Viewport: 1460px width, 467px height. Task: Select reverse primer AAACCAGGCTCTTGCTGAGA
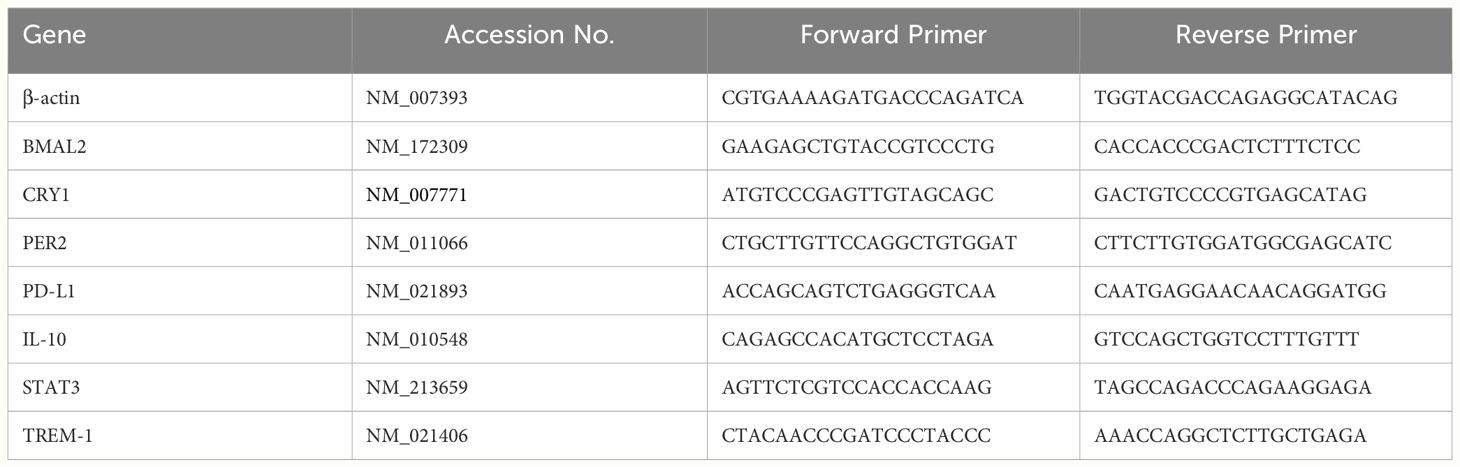[1231, 436]
